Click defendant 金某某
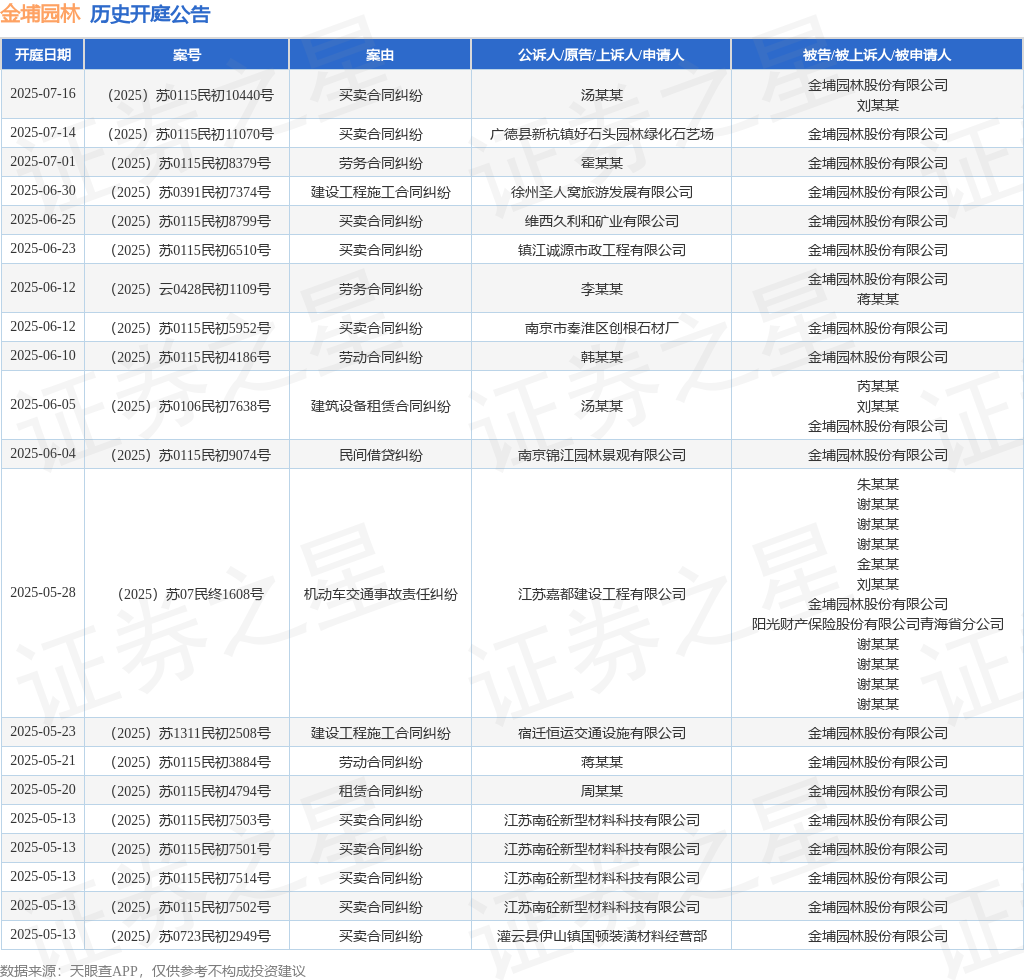Viewport: 1024px width, 980px height. (878, 564)
